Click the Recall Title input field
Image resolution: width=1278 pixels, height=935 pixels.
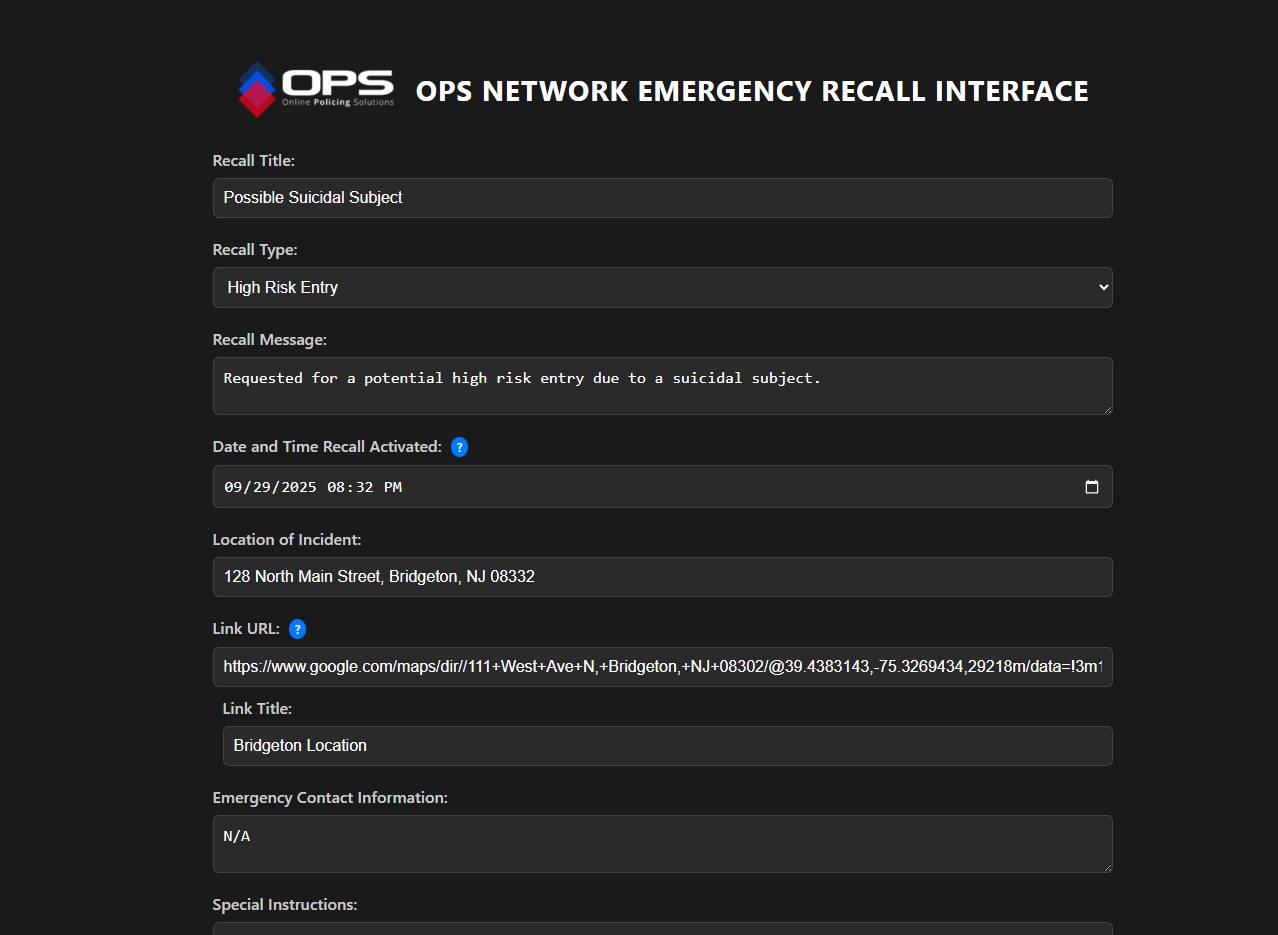pyautogui.click(x=662, y=198)
